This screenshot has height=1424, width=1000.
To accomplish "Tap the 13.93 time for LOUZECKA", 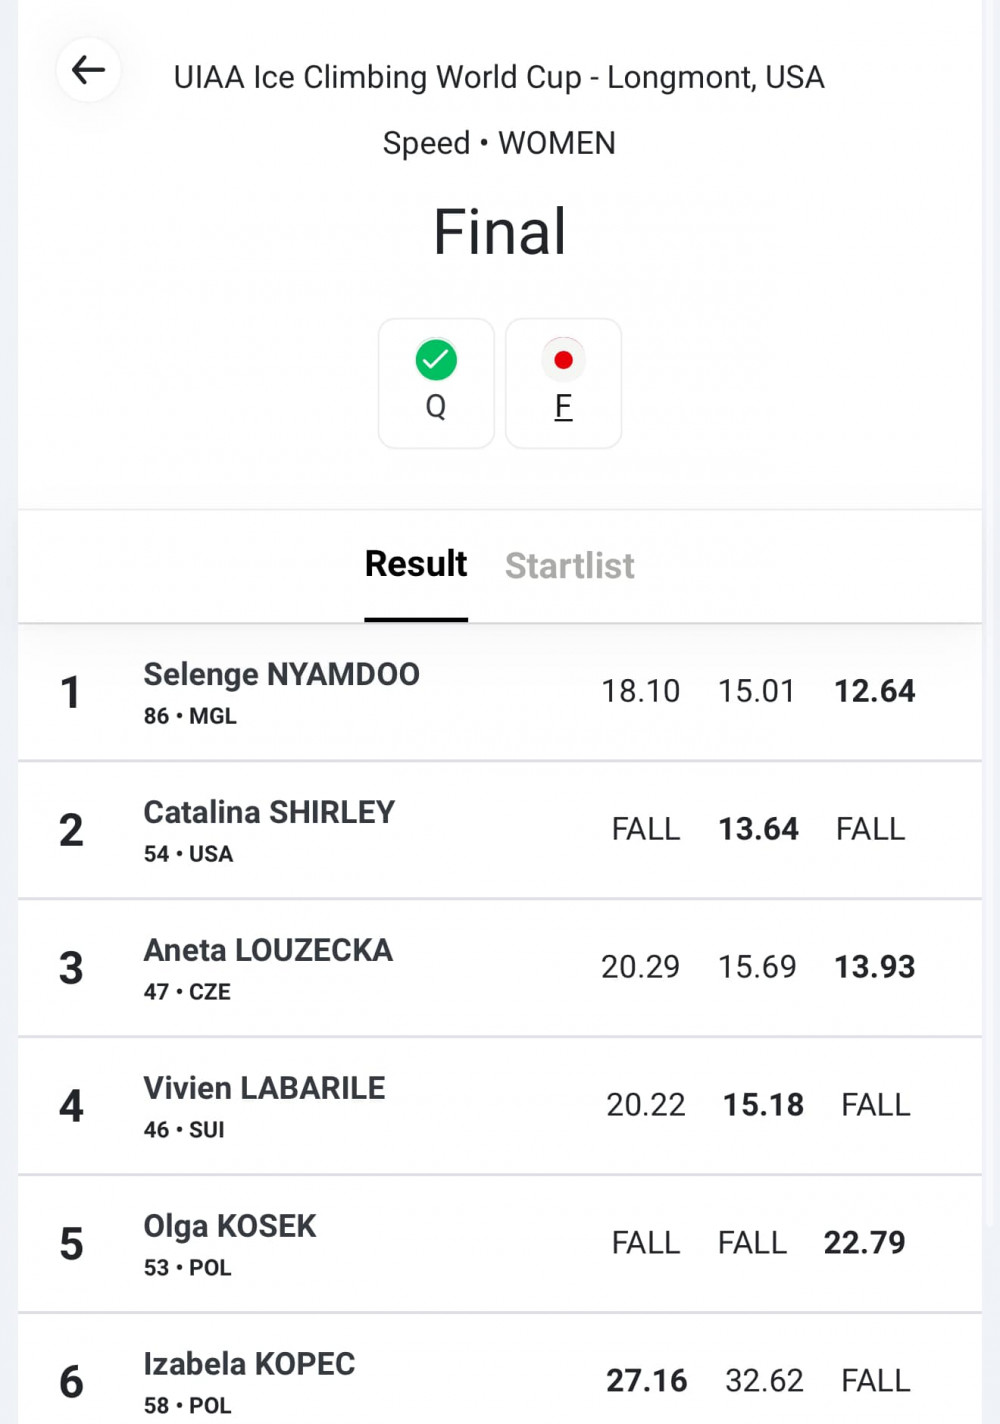I will click(x=875, y=967).
